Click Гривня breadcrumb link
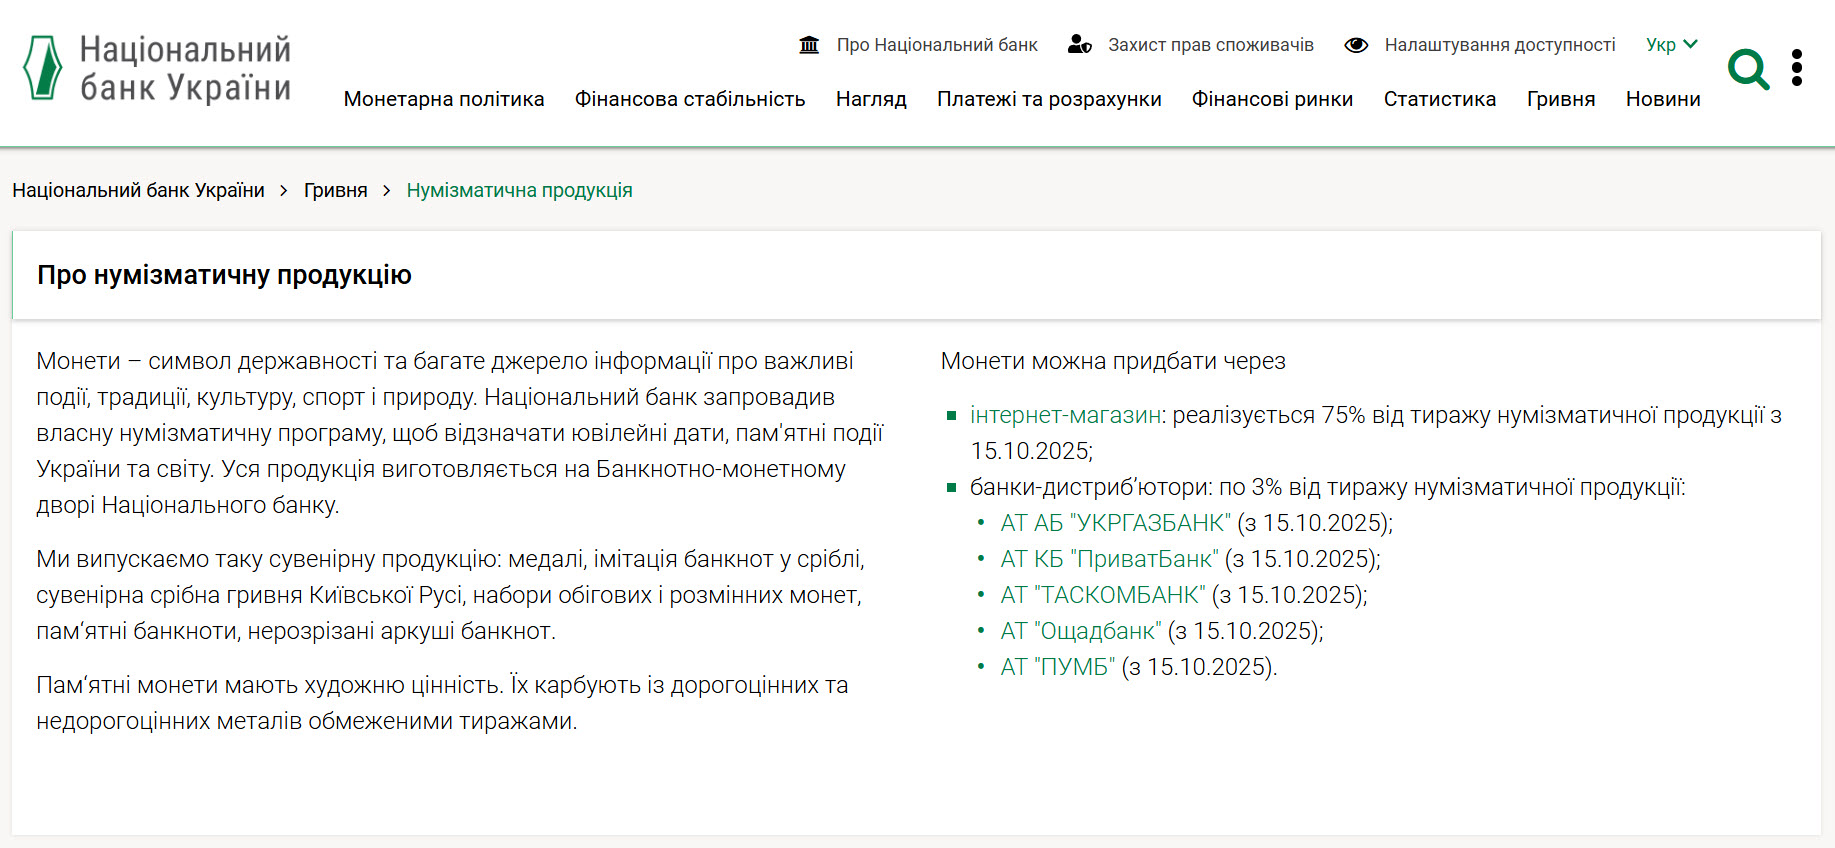This screenshot has height=848, width=1835. [x=335, y=190]
